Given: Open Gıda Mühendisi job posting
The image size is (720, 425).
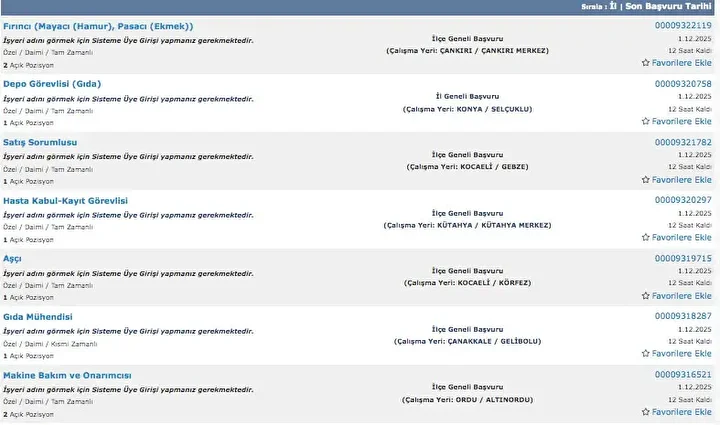Looking at the screenshot, I should coord(38,316).
